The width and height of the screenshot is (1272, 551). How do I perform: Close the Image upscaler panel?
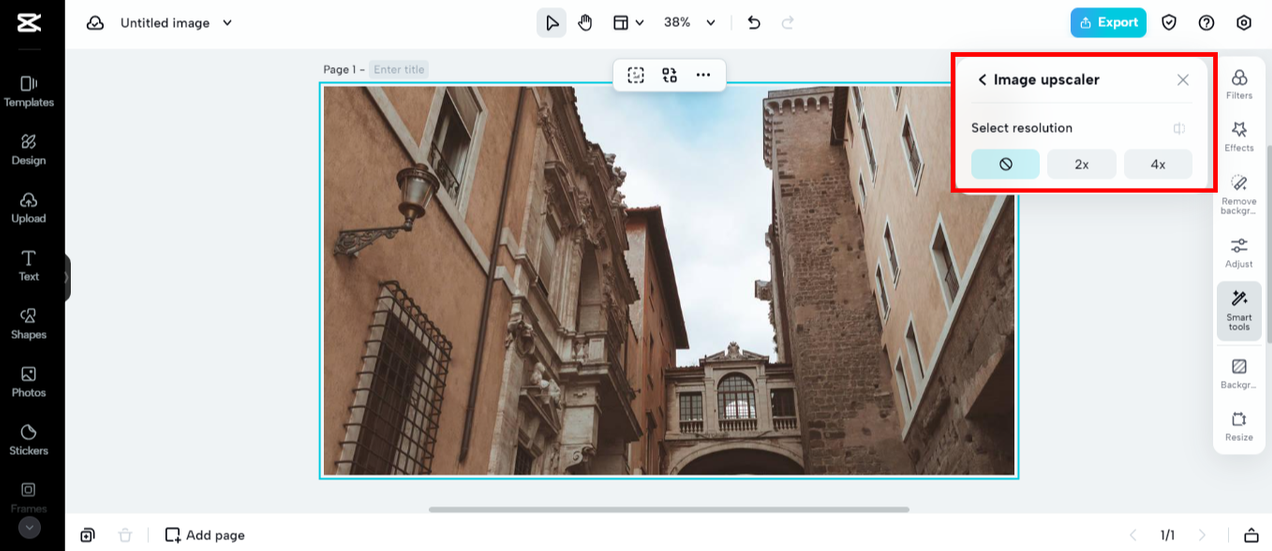pos(1183,80)
